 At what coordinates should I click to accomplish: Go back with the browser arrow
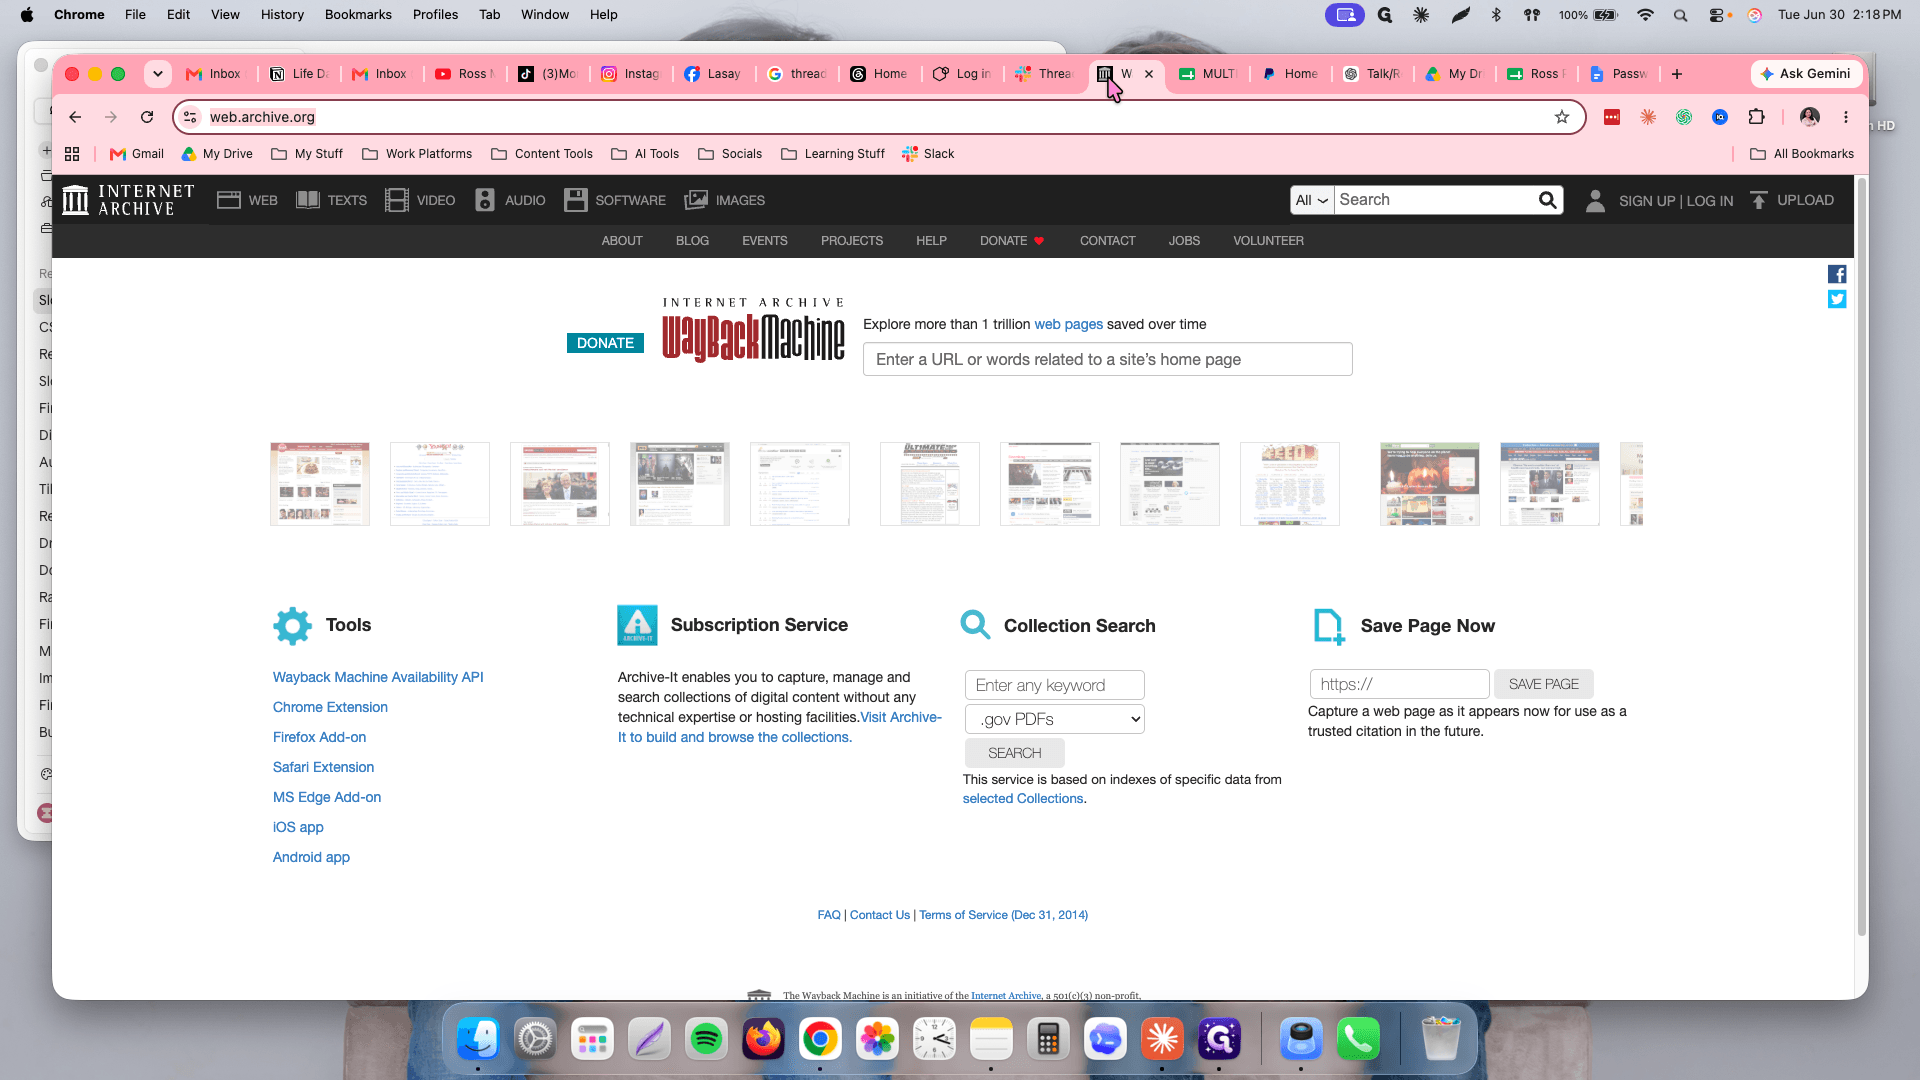pyautogui.click(x=75, y=117)
